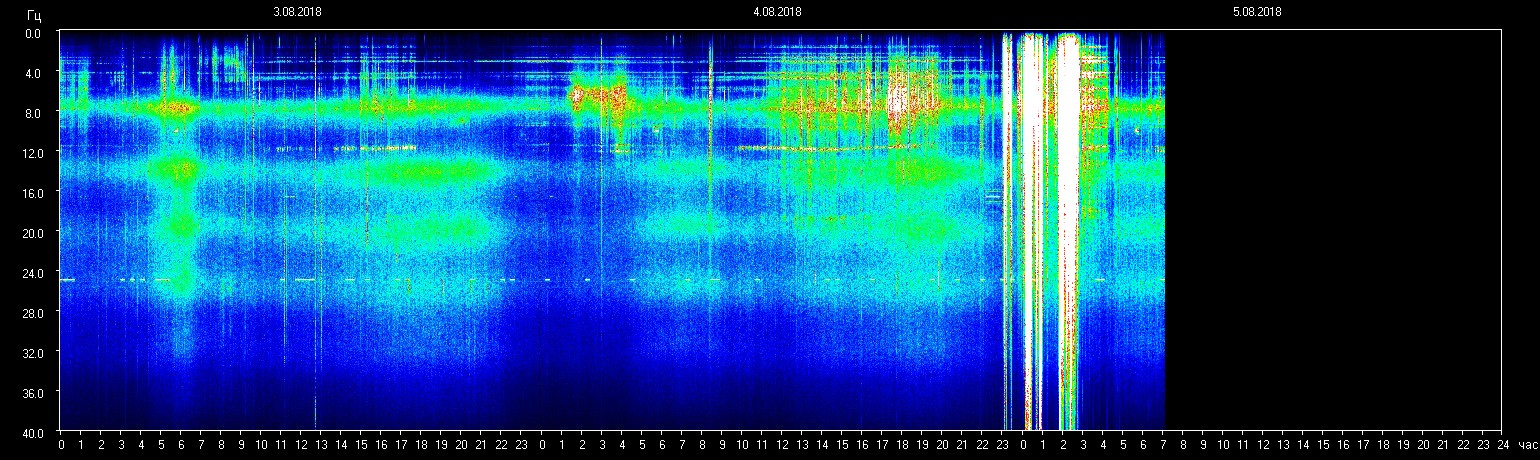The height and width of the screenshot is (460, 1540).
Task: Click the Гц frequency axis unit label
Action: point(34,14)
